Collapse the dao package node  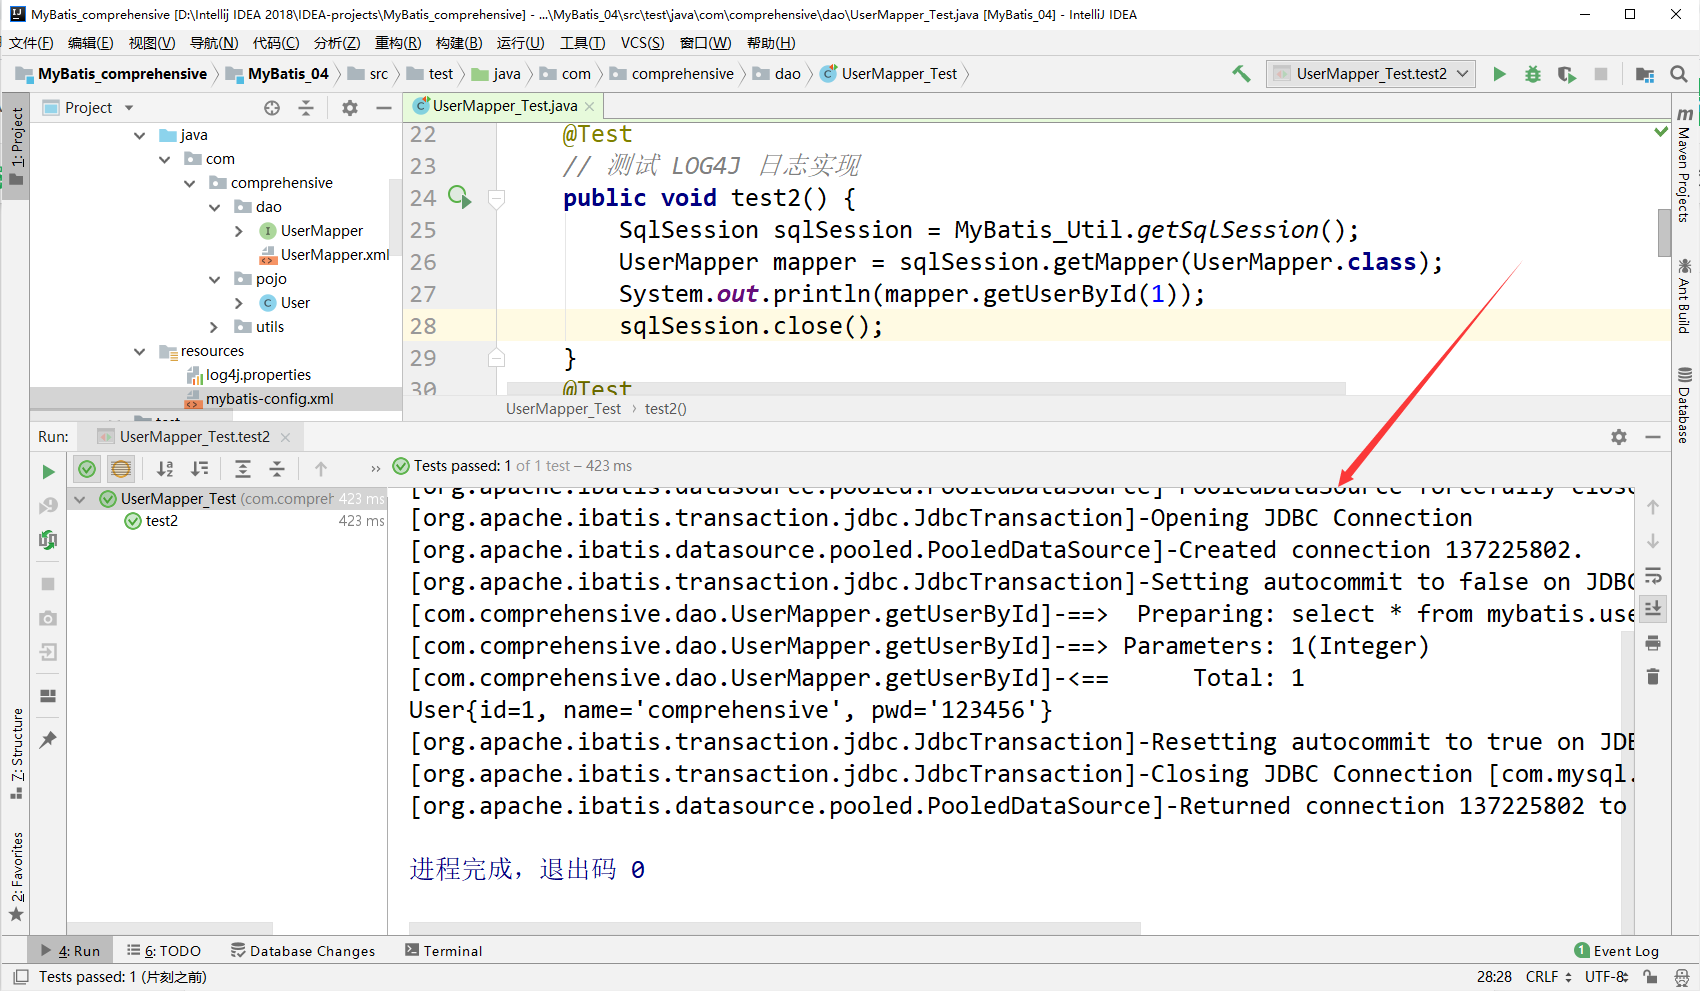(x=214, y=207)
